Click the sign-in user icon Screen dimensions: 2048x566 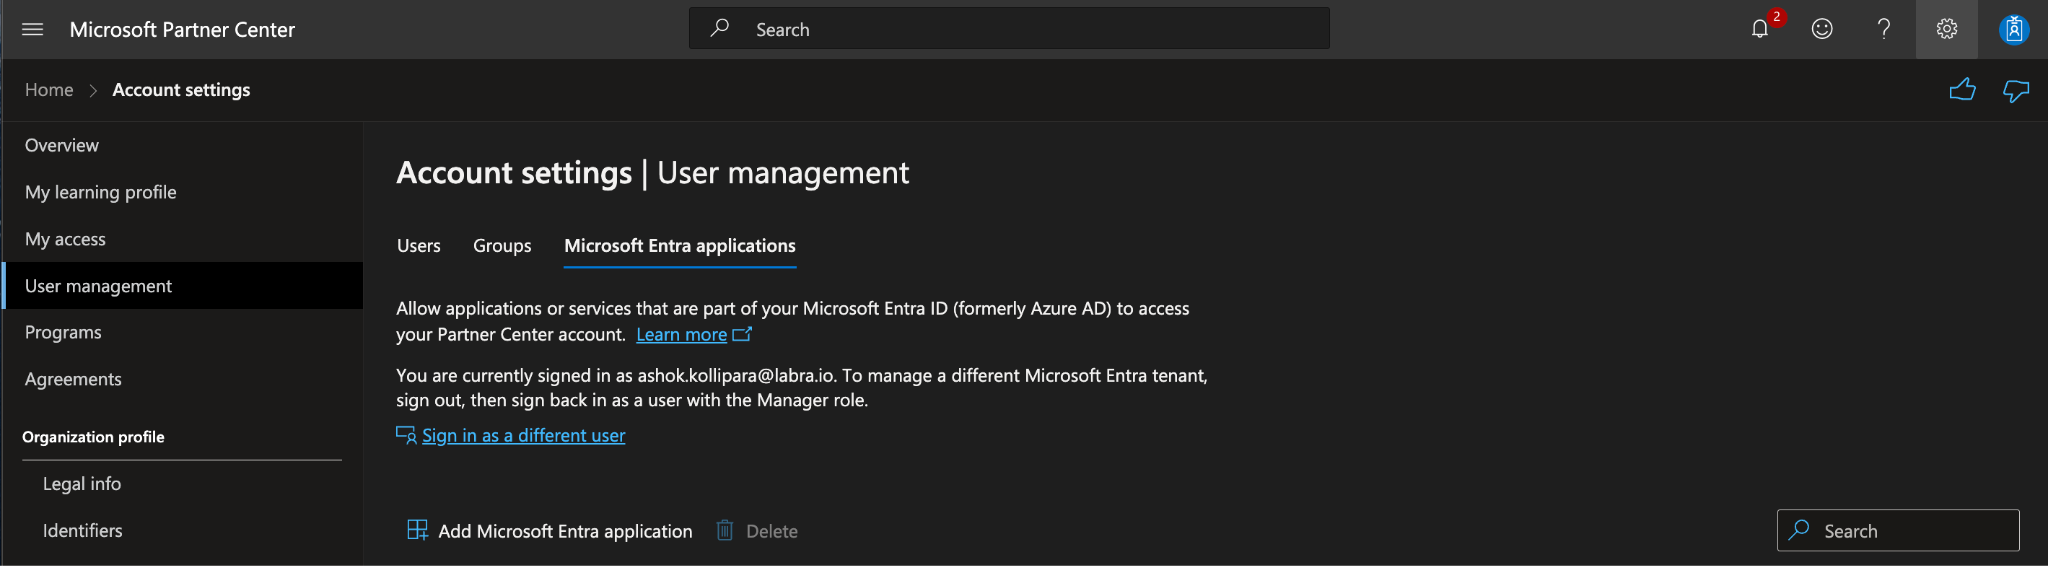click(x=406, y=435)
